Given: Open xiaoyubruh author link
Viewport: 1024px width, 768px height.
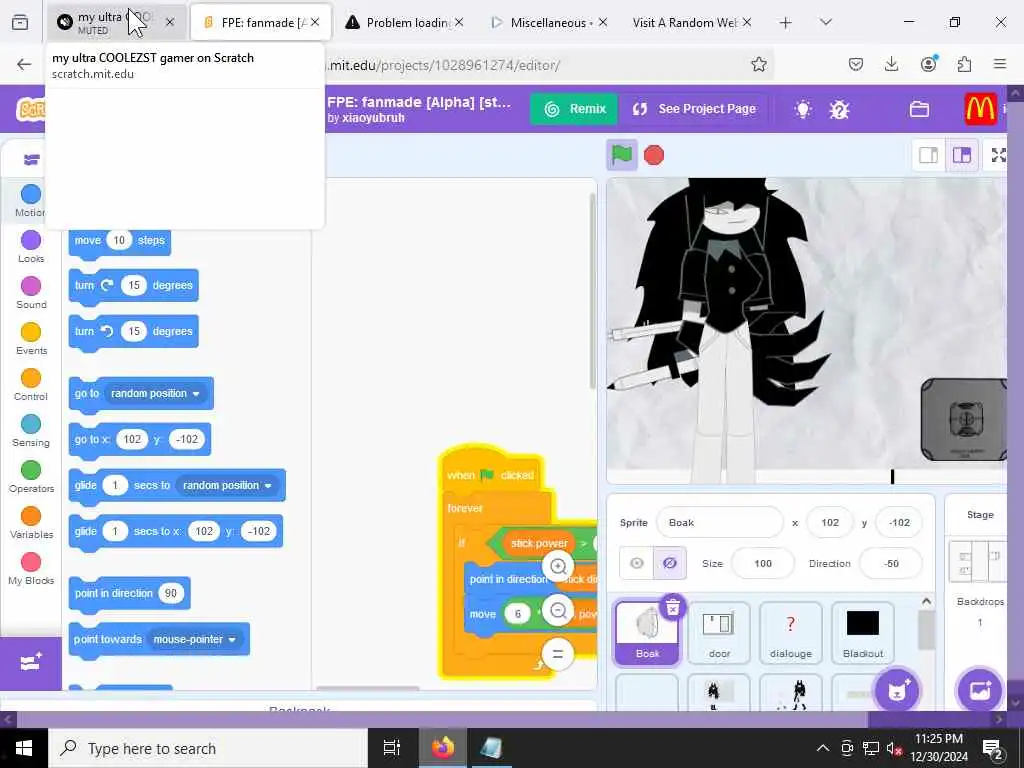Looking at the screenshot, I should tap(374, 118).
